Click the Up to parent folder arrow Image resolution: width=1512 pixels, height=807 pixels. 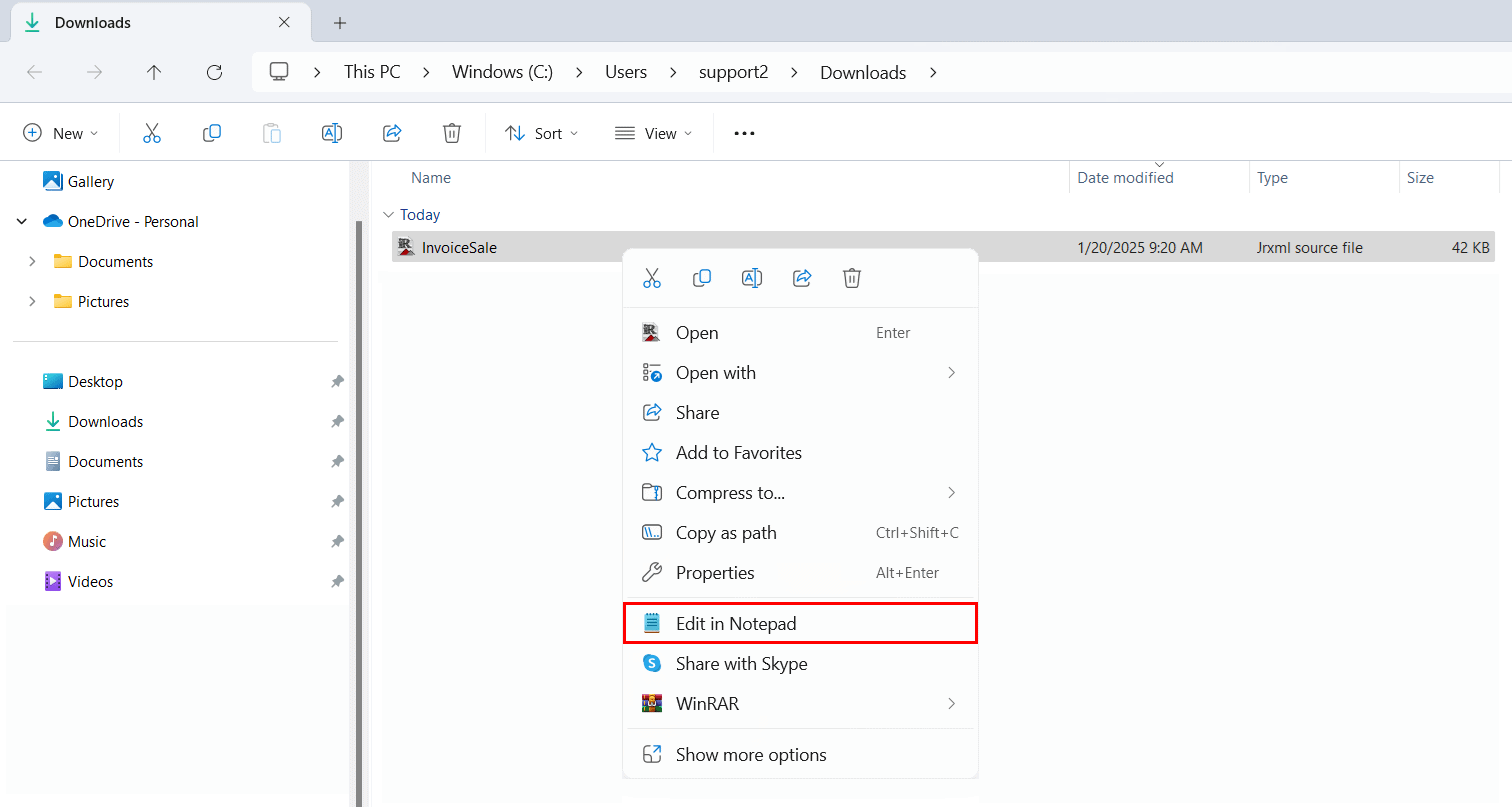pos(154,72)
